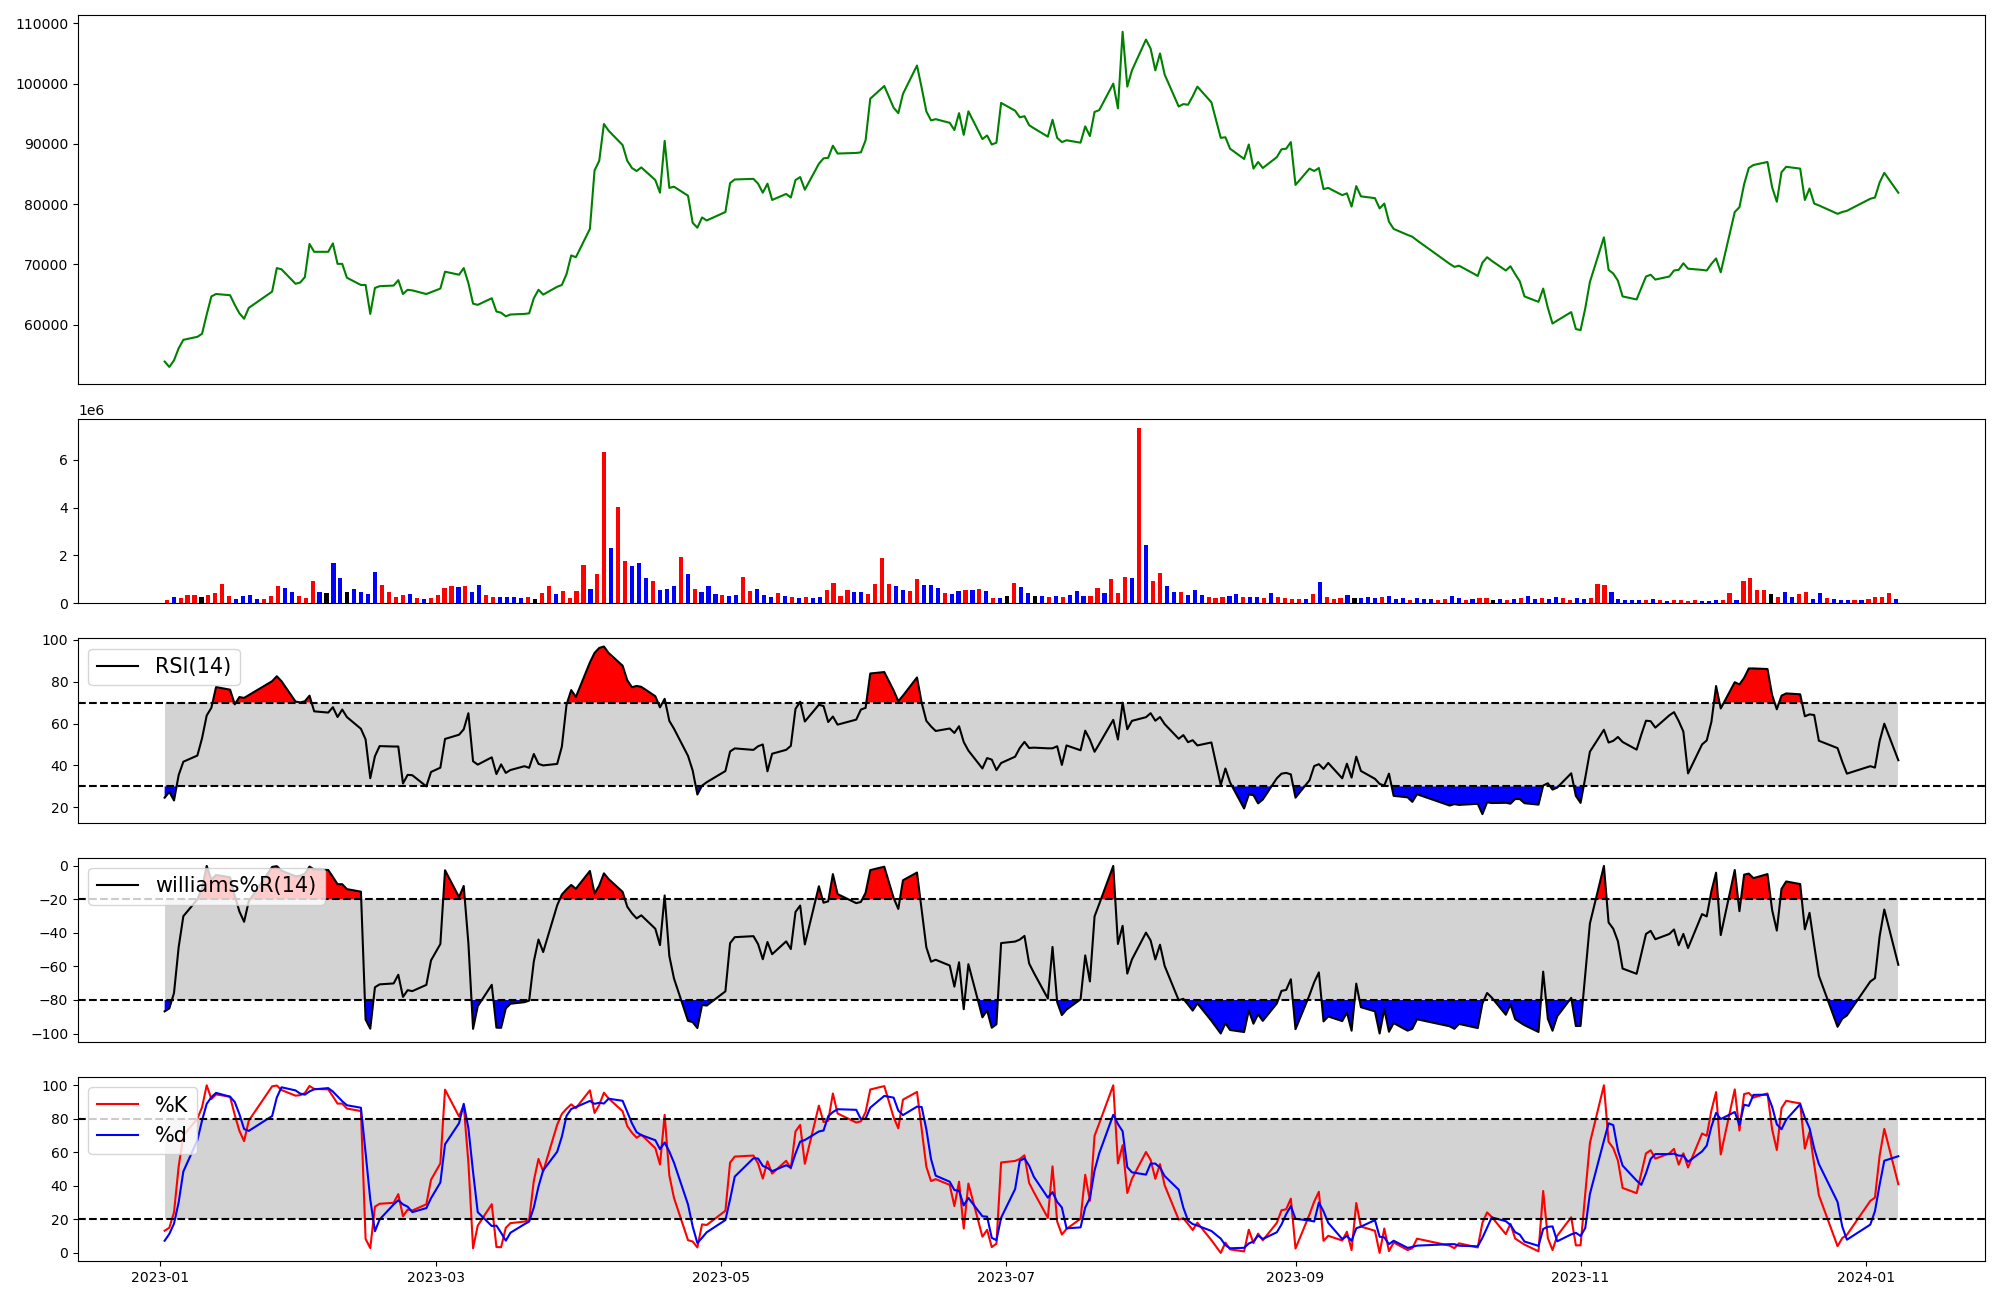This screenshot has width=2000, height=1300.
Task: Click the 2023-01 date tick label
Action: coord(160,1277)
